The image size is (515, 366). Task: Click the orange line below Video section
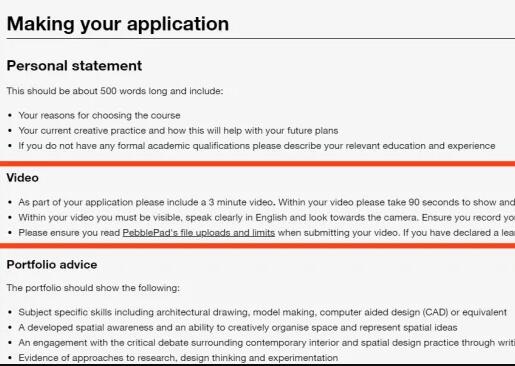coord(257,246)
